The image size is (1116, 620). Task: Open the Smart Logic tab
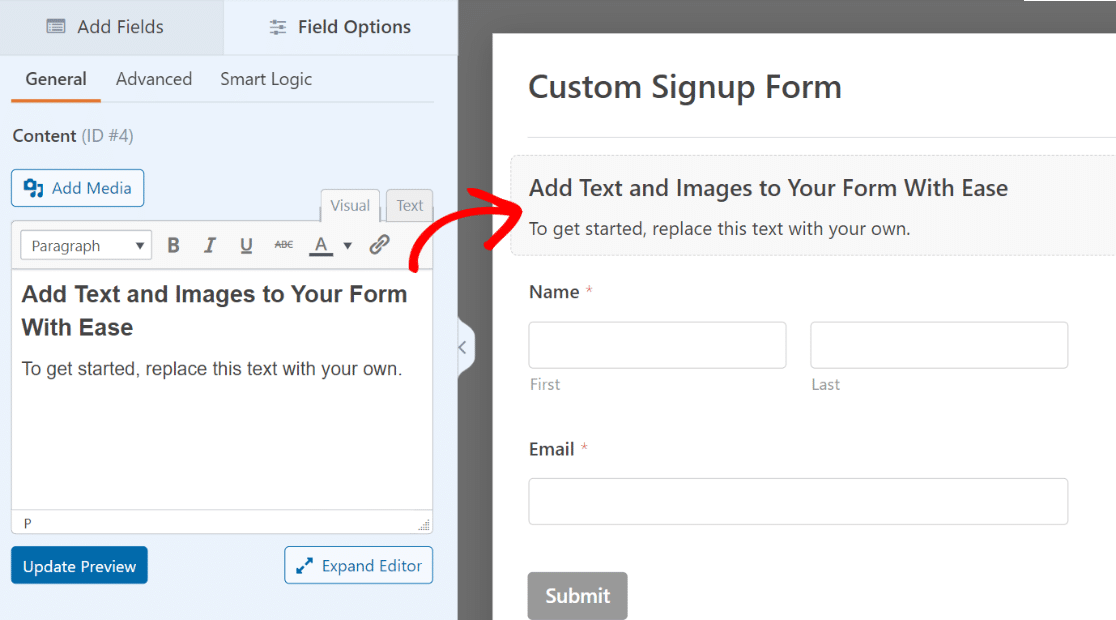[x=266, y=79]
